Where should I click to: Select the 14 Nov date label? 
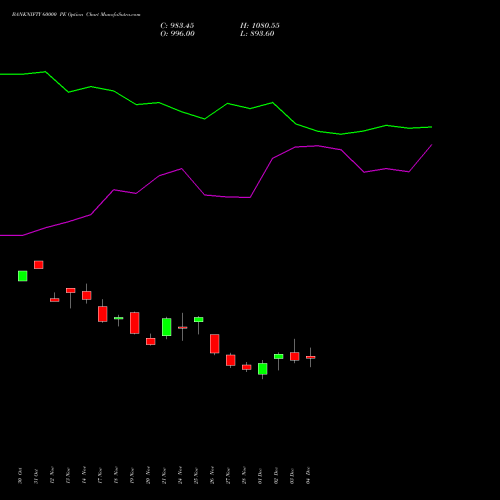84,475
